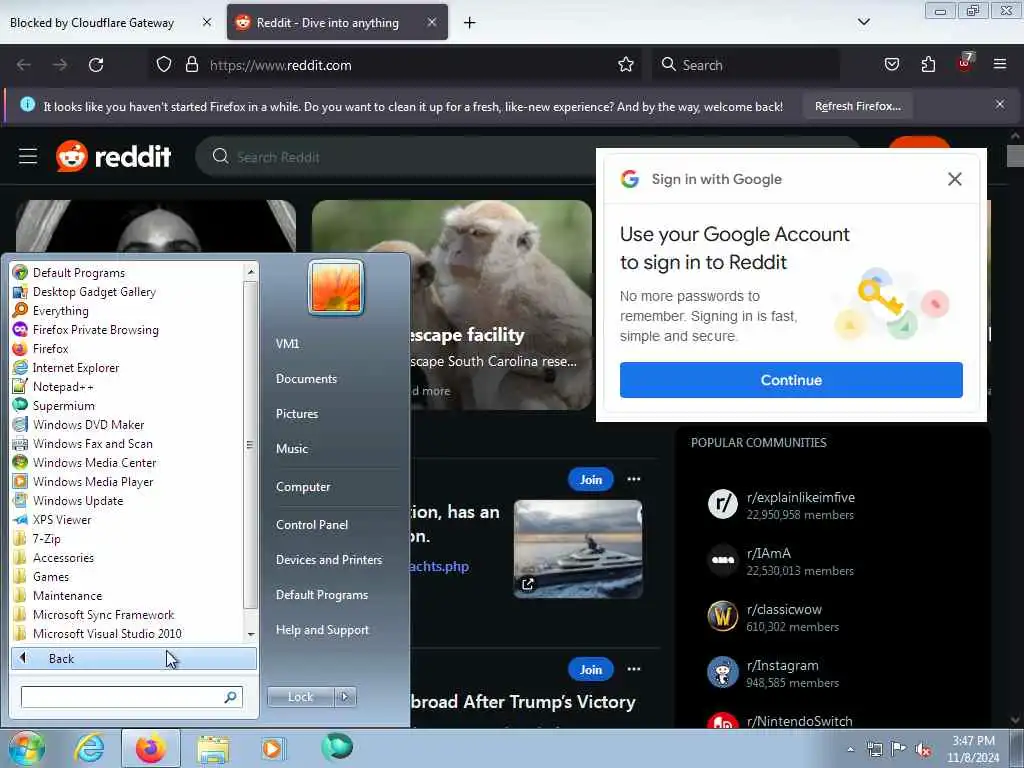Click the Firefox reload page icon

(96, 65)
